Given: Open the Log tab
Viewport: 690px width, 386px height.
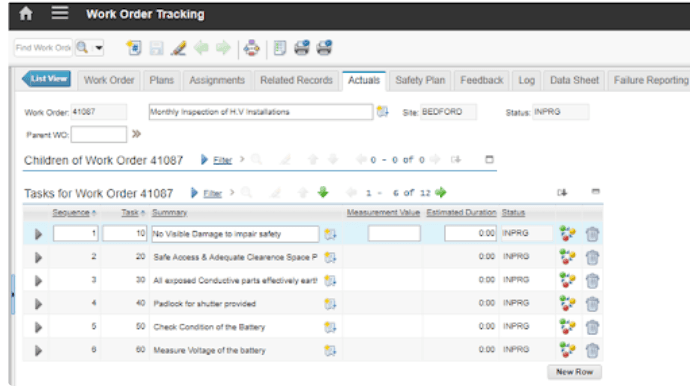Looking at the screenshot, I should point(526,81).
